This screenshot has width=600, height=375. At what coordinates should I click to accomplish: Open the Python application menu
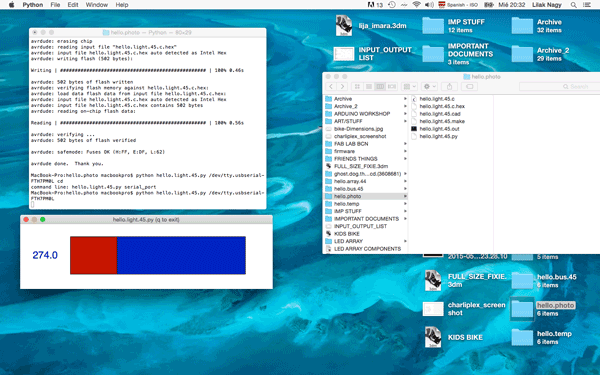click(33, 5)
